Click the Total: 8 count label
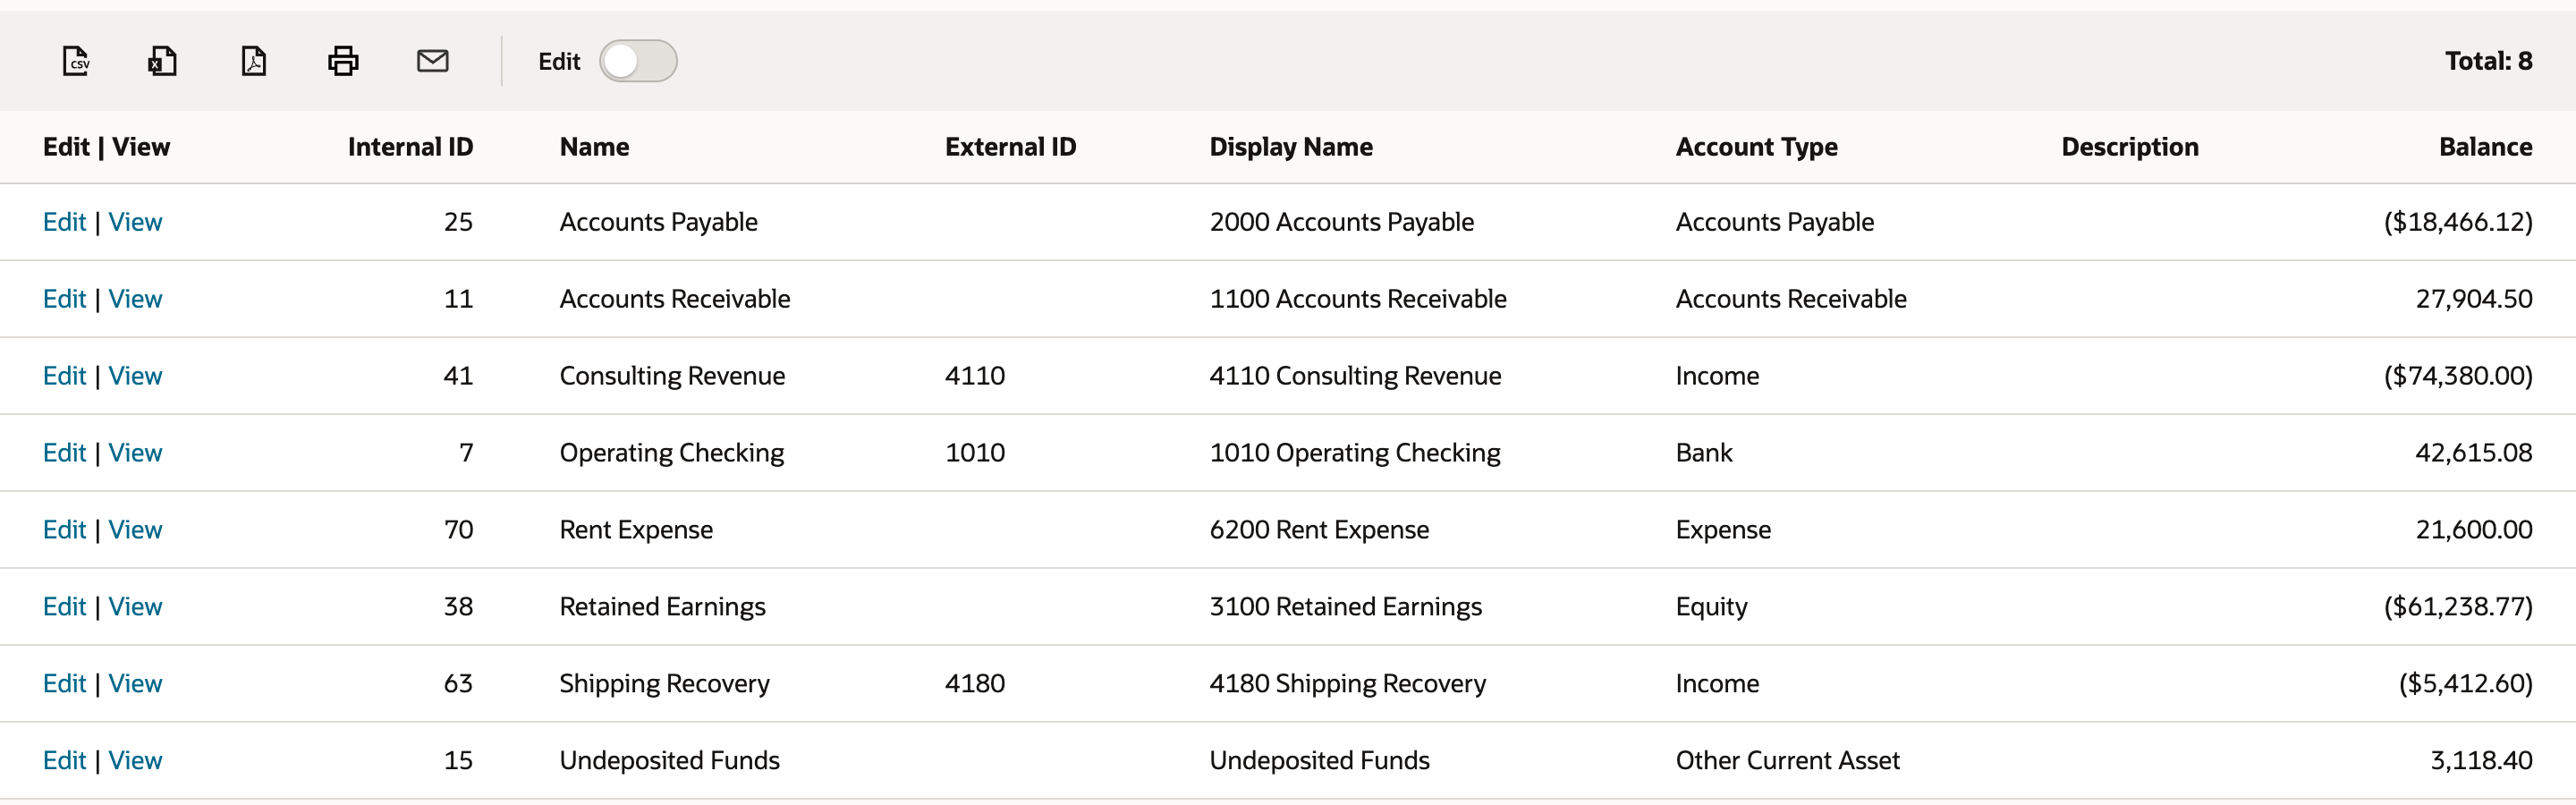The image size is (2576, 805). click(2488, 61)
